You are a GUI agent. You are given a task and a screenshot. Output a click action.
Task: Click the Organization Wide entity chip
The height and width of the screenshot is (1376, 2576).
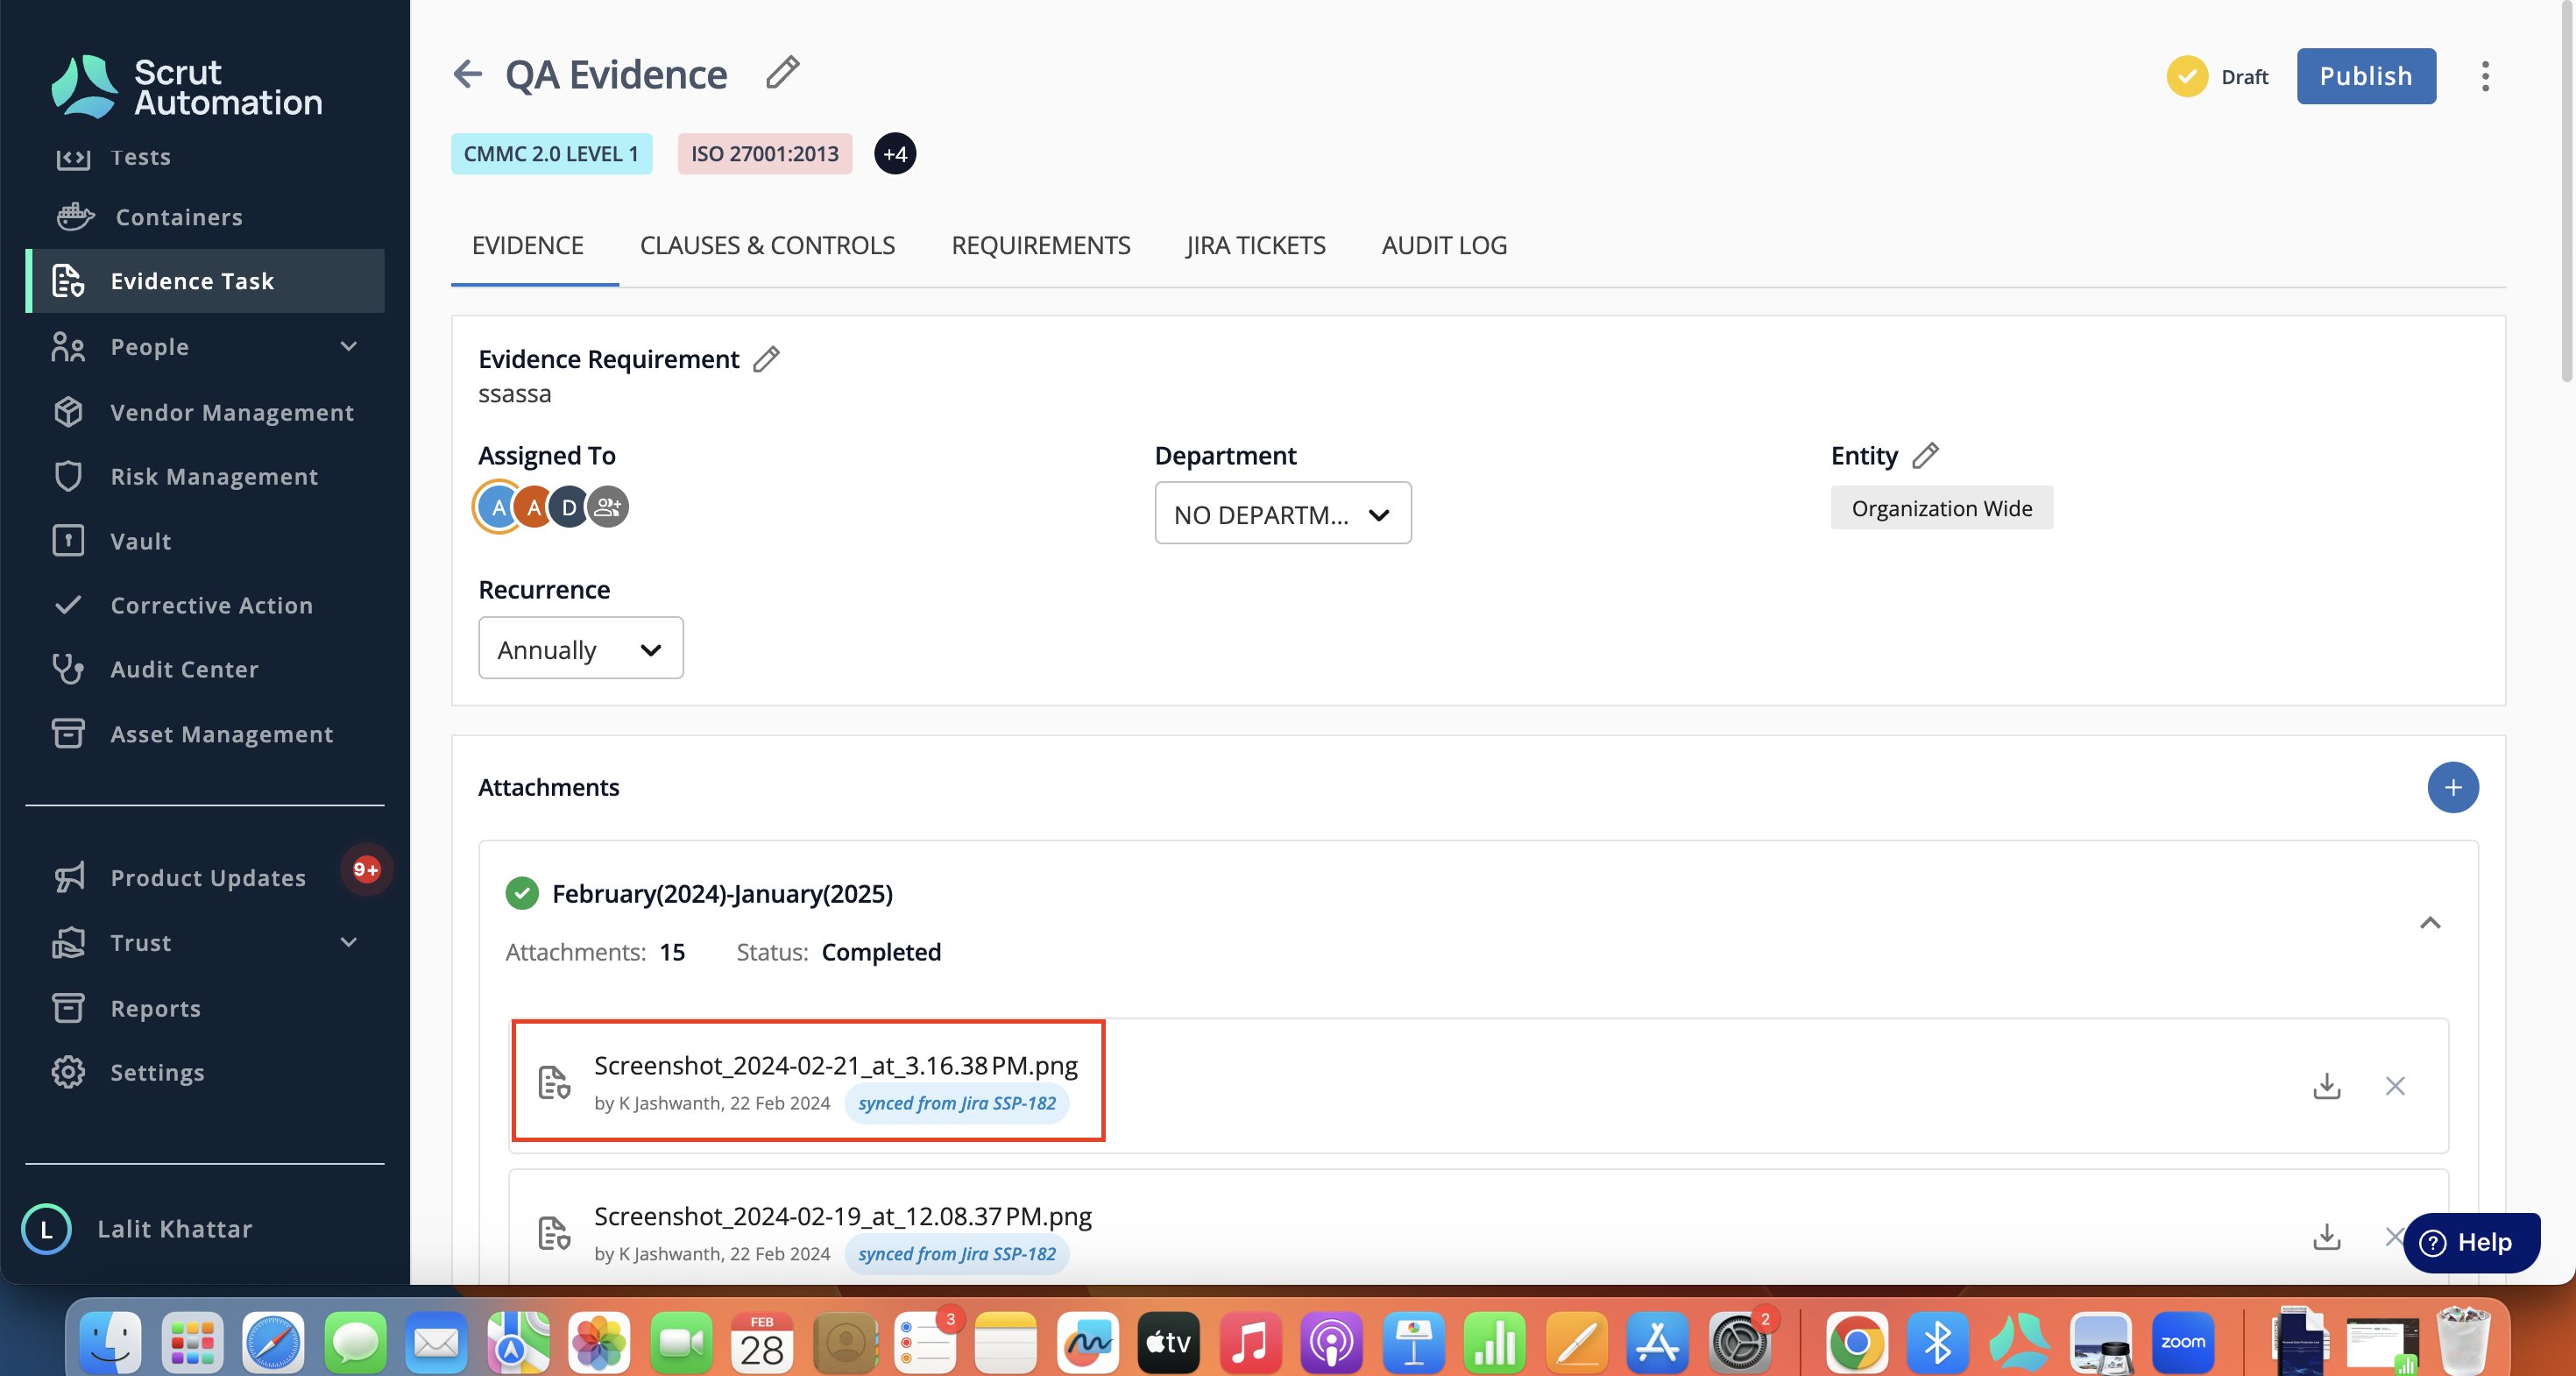coord(1941,508)
